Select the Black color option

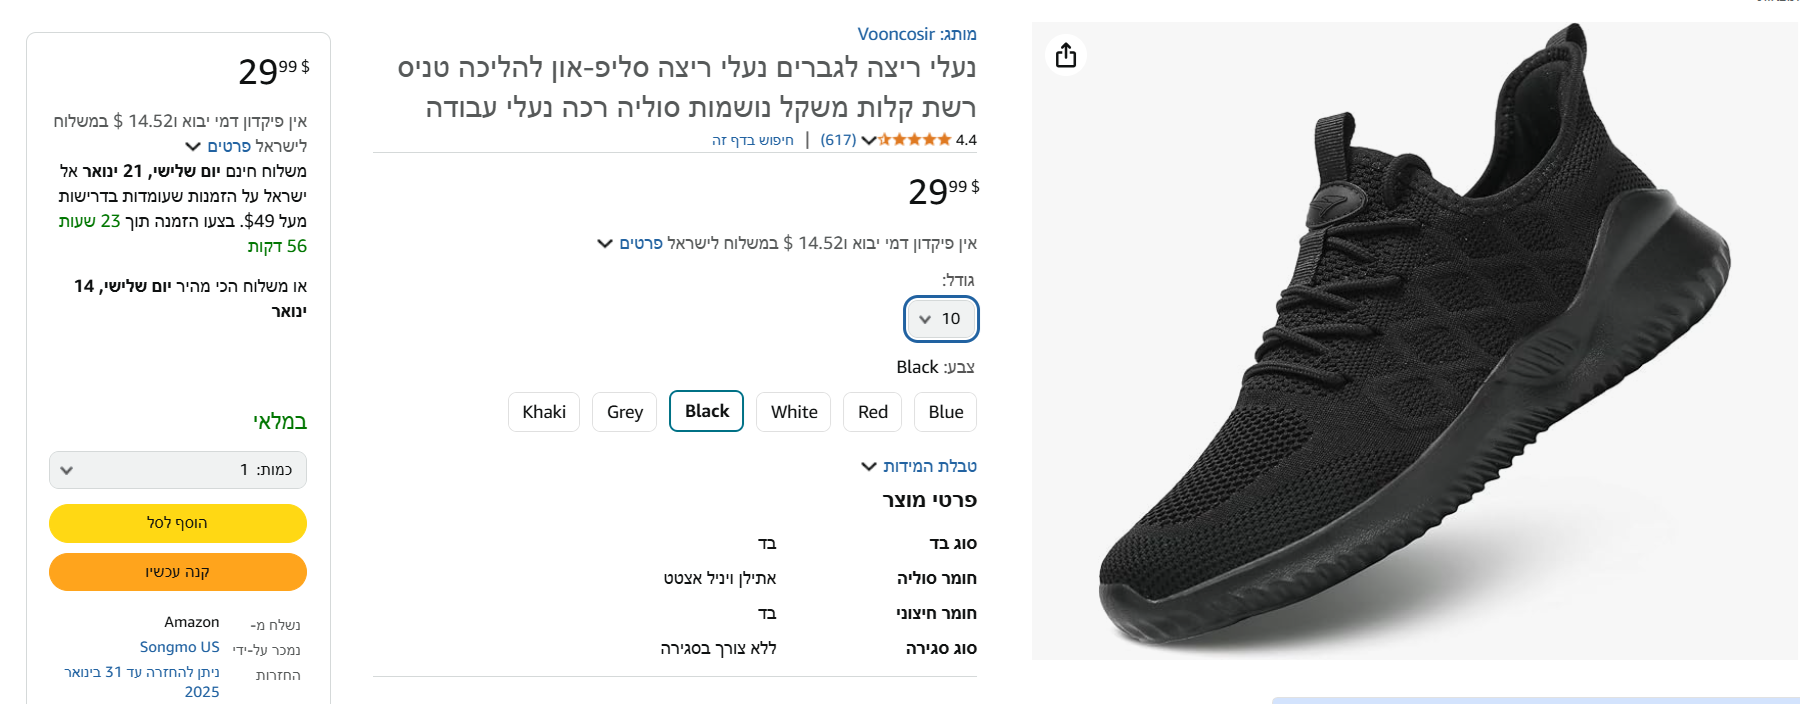(x=706, y=411)
